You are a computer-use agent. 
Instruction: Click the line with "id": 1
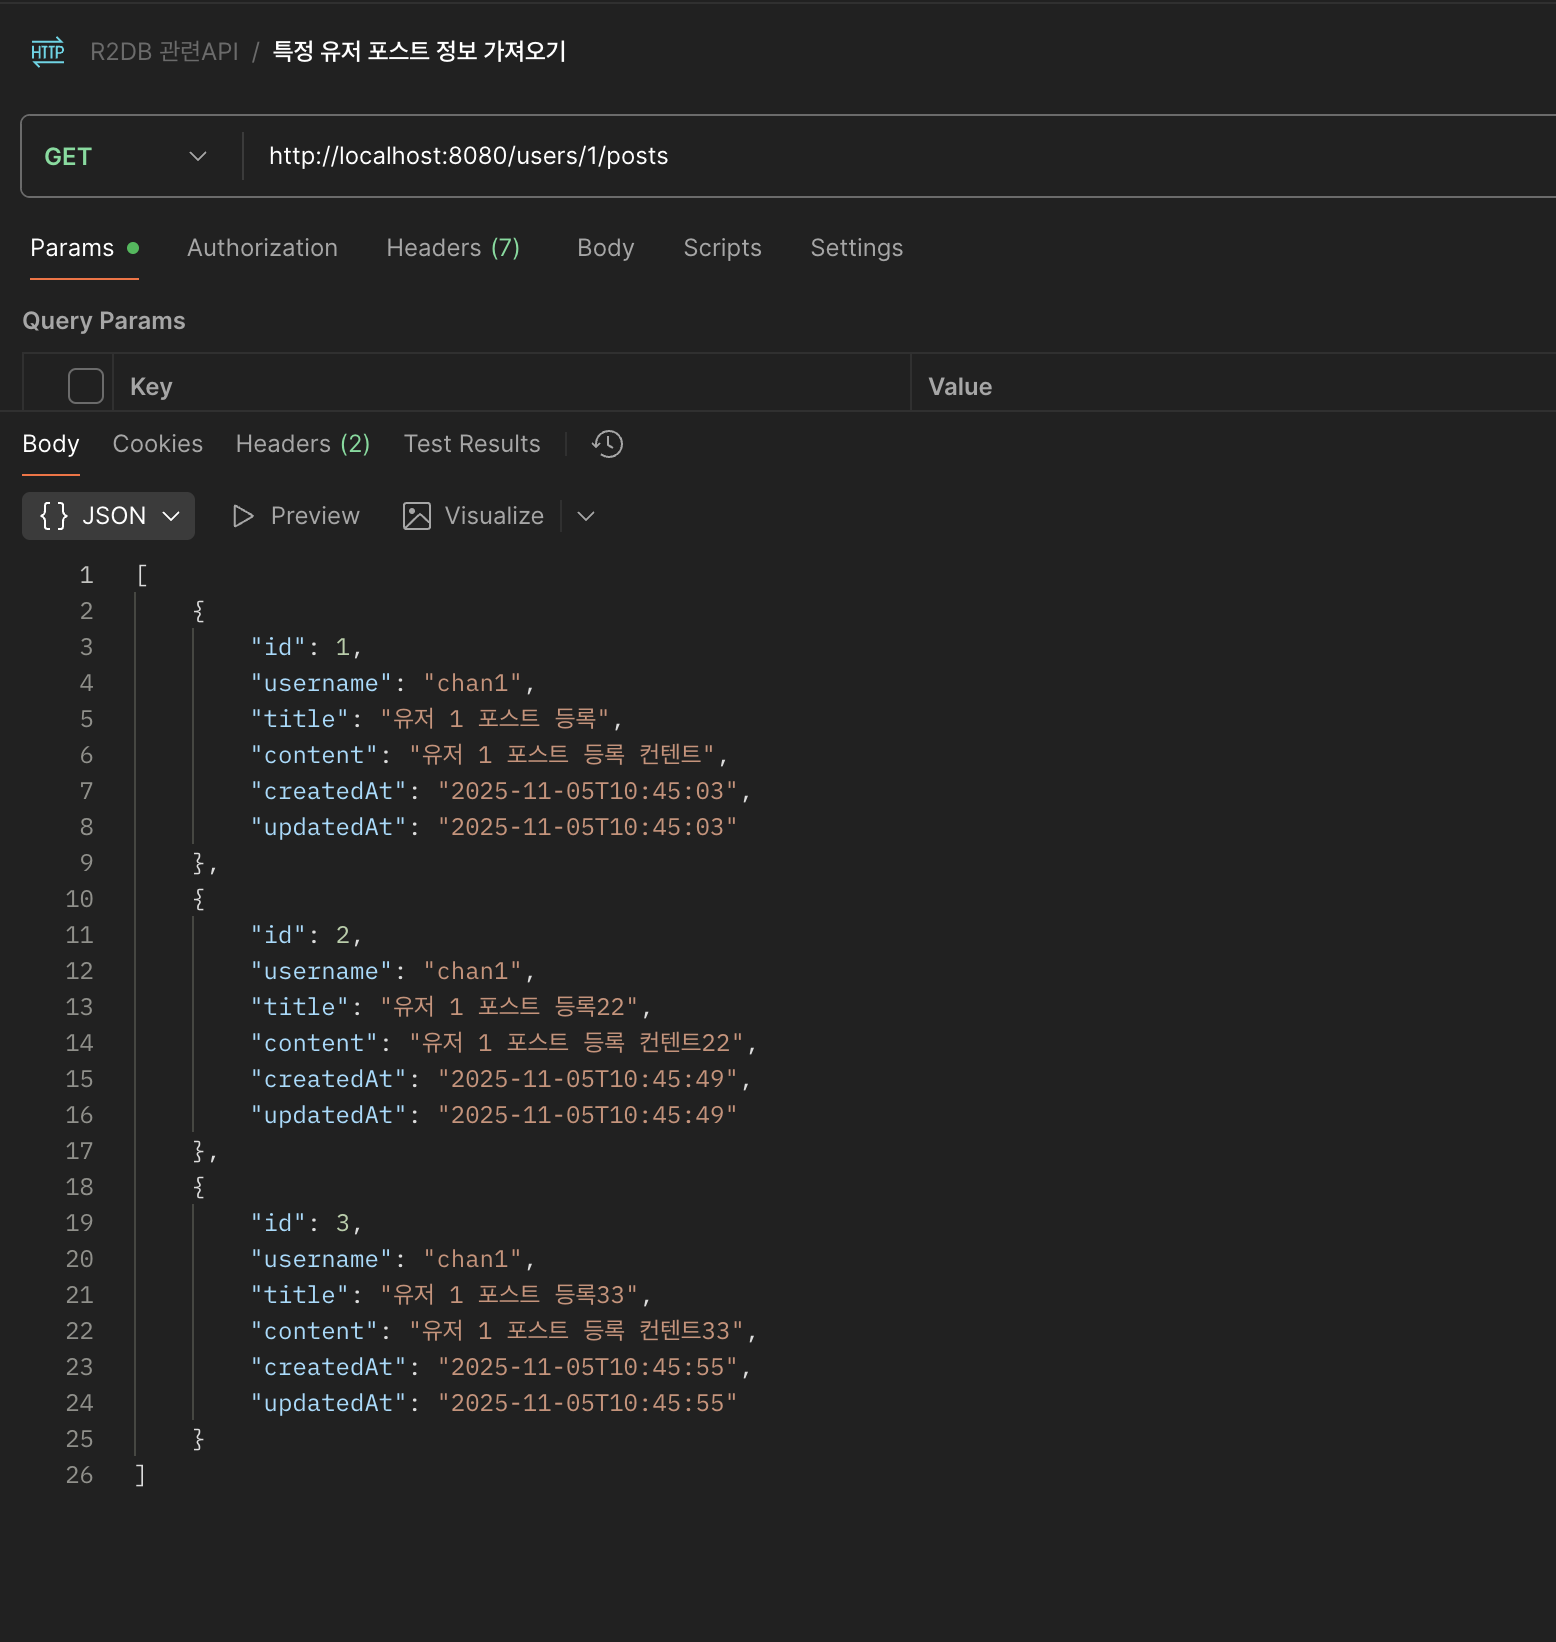pos(306,647)
